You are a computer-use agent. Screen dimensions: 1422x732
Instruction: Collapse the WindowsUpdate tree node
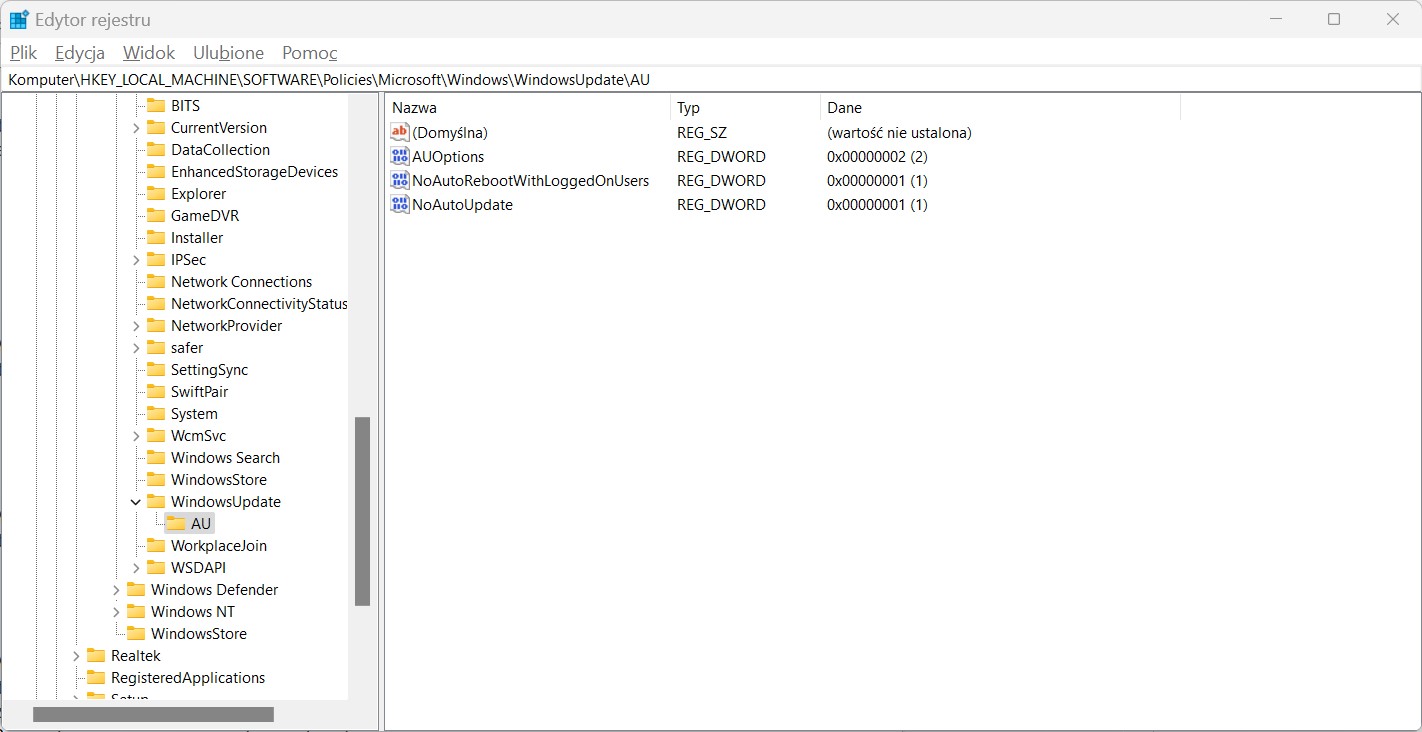[136, 501]
